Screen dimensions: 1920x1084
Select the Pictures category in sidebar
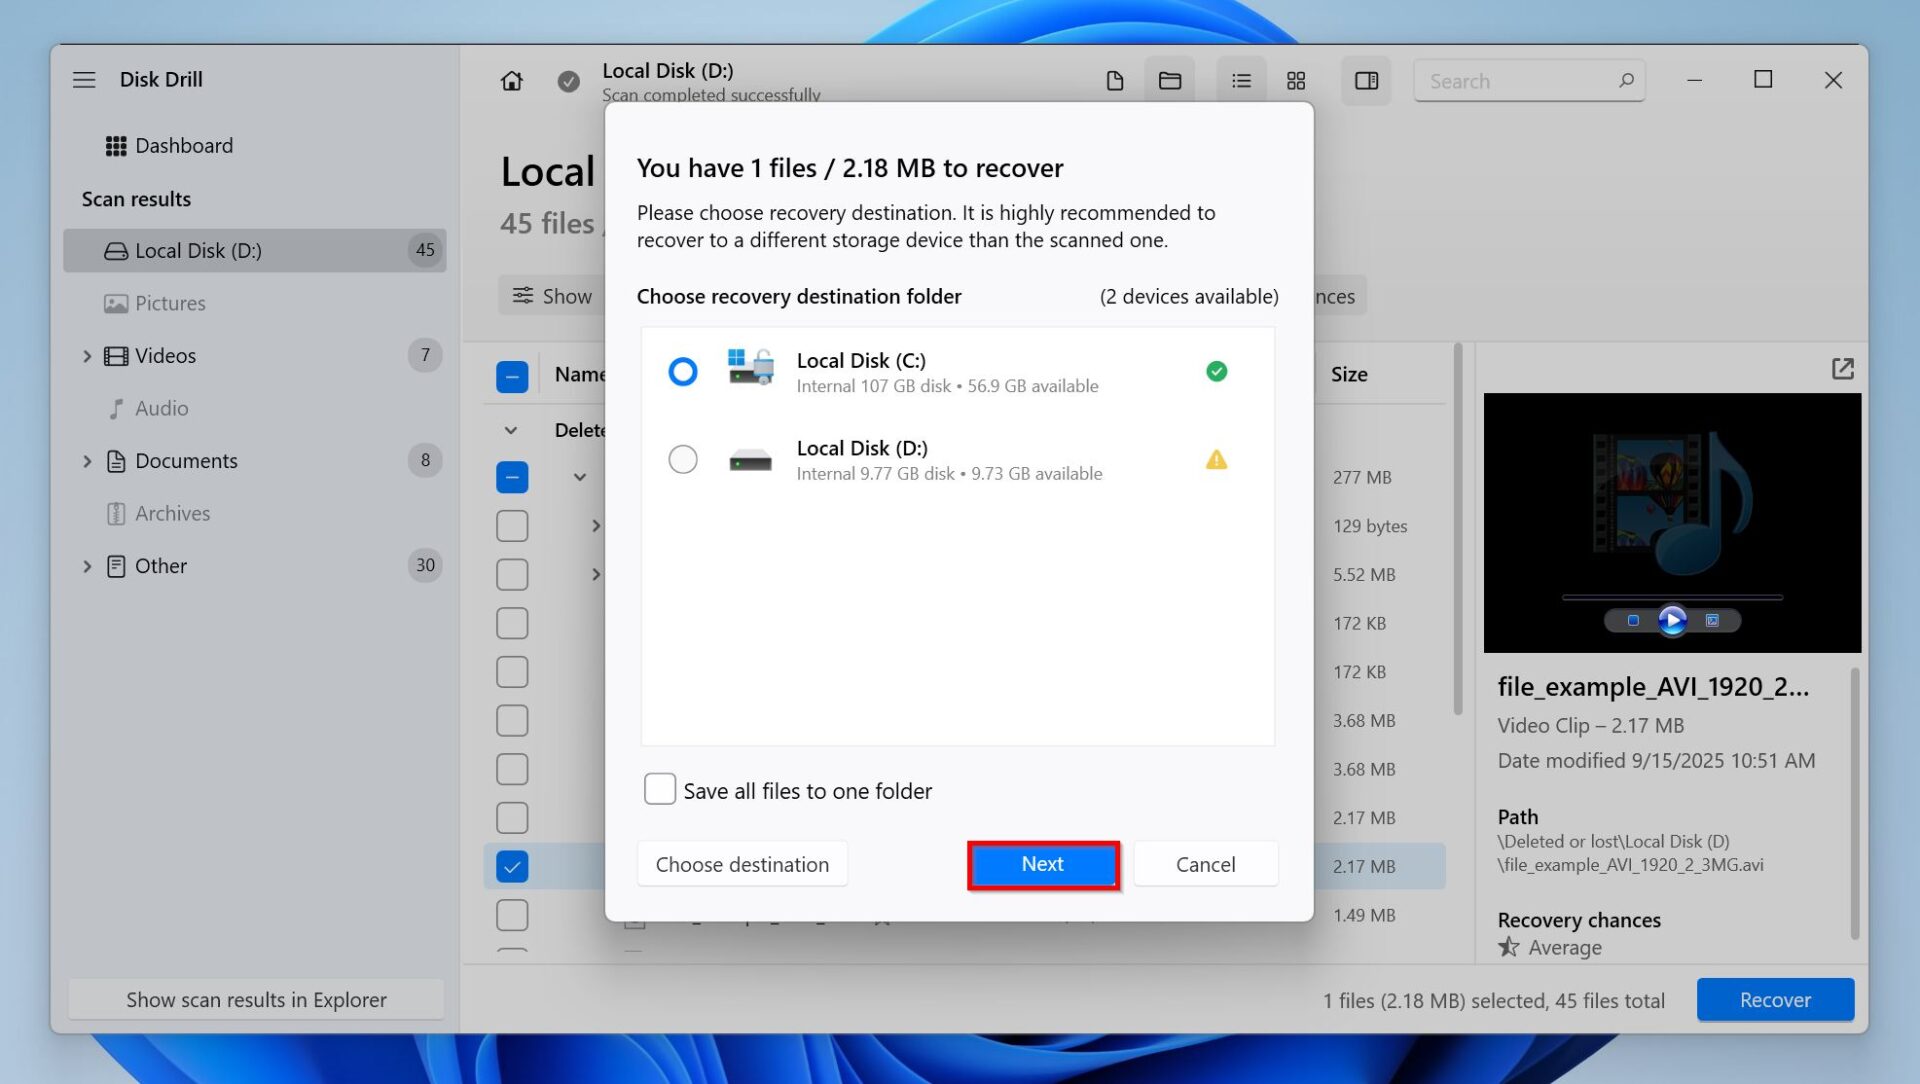tap(170, 302)
